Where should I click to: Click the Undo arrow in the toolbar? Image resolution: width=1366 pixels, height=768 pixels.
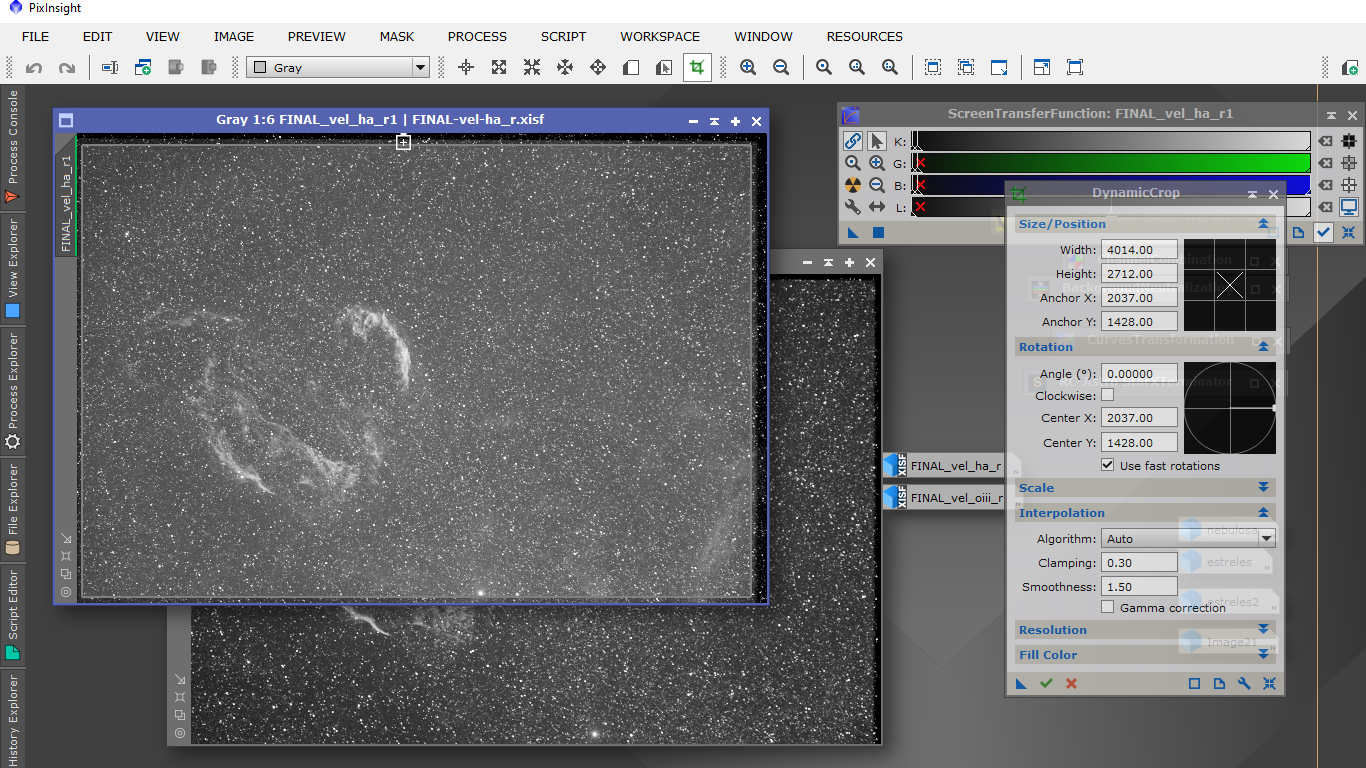click(x=34, y=68)
